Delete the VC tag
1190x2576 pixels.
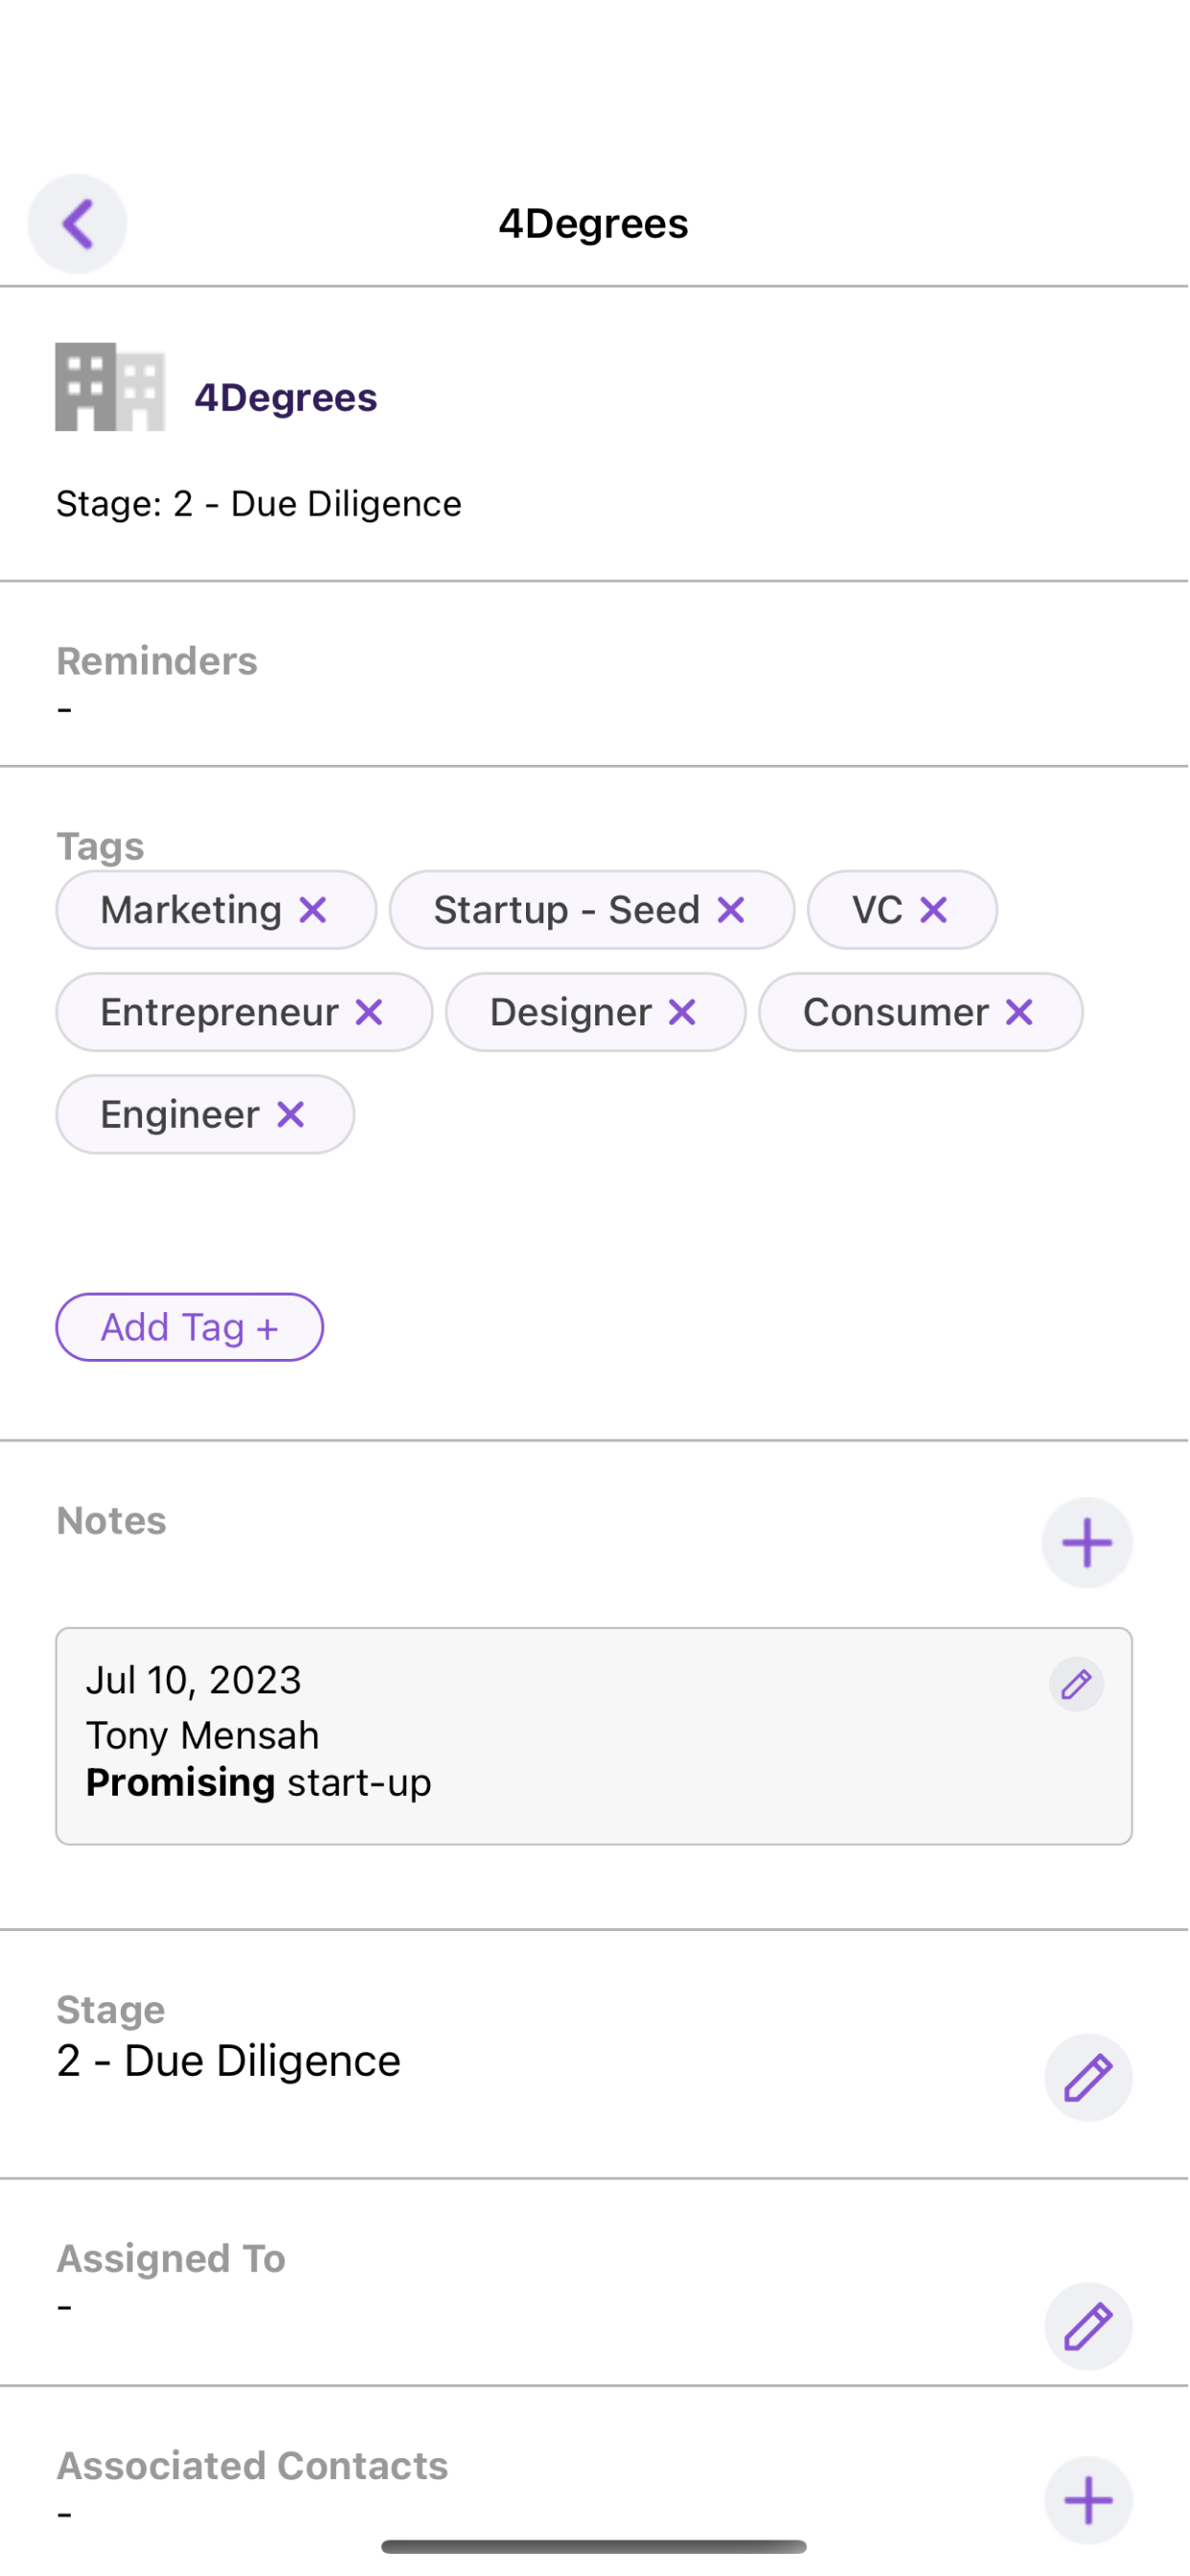tap(933, 910)
